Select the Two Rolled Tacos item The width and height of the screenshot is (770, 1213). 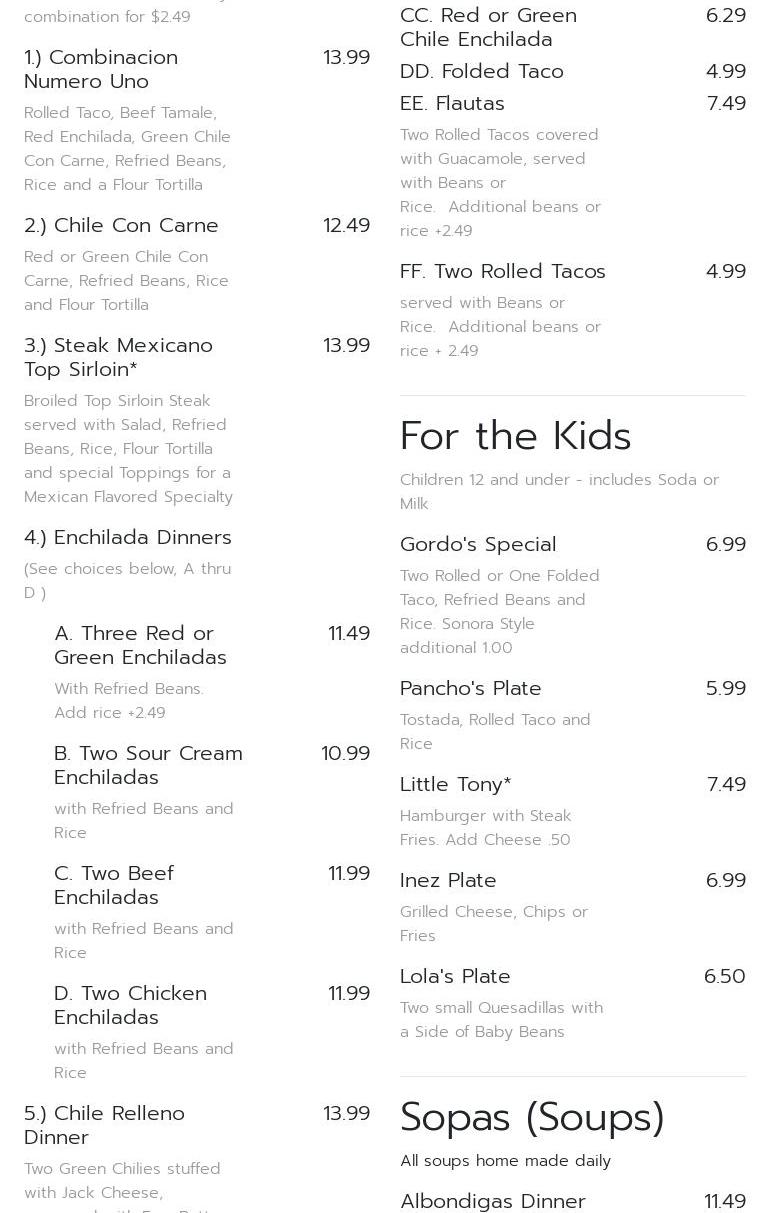pyautogui.click(x=502, y=271)
